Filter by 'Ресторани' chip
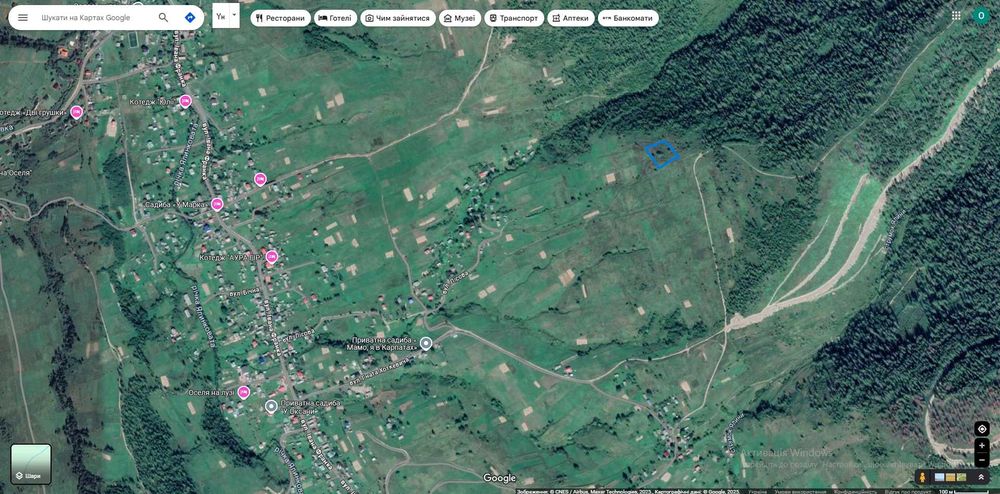 [281, 18]
